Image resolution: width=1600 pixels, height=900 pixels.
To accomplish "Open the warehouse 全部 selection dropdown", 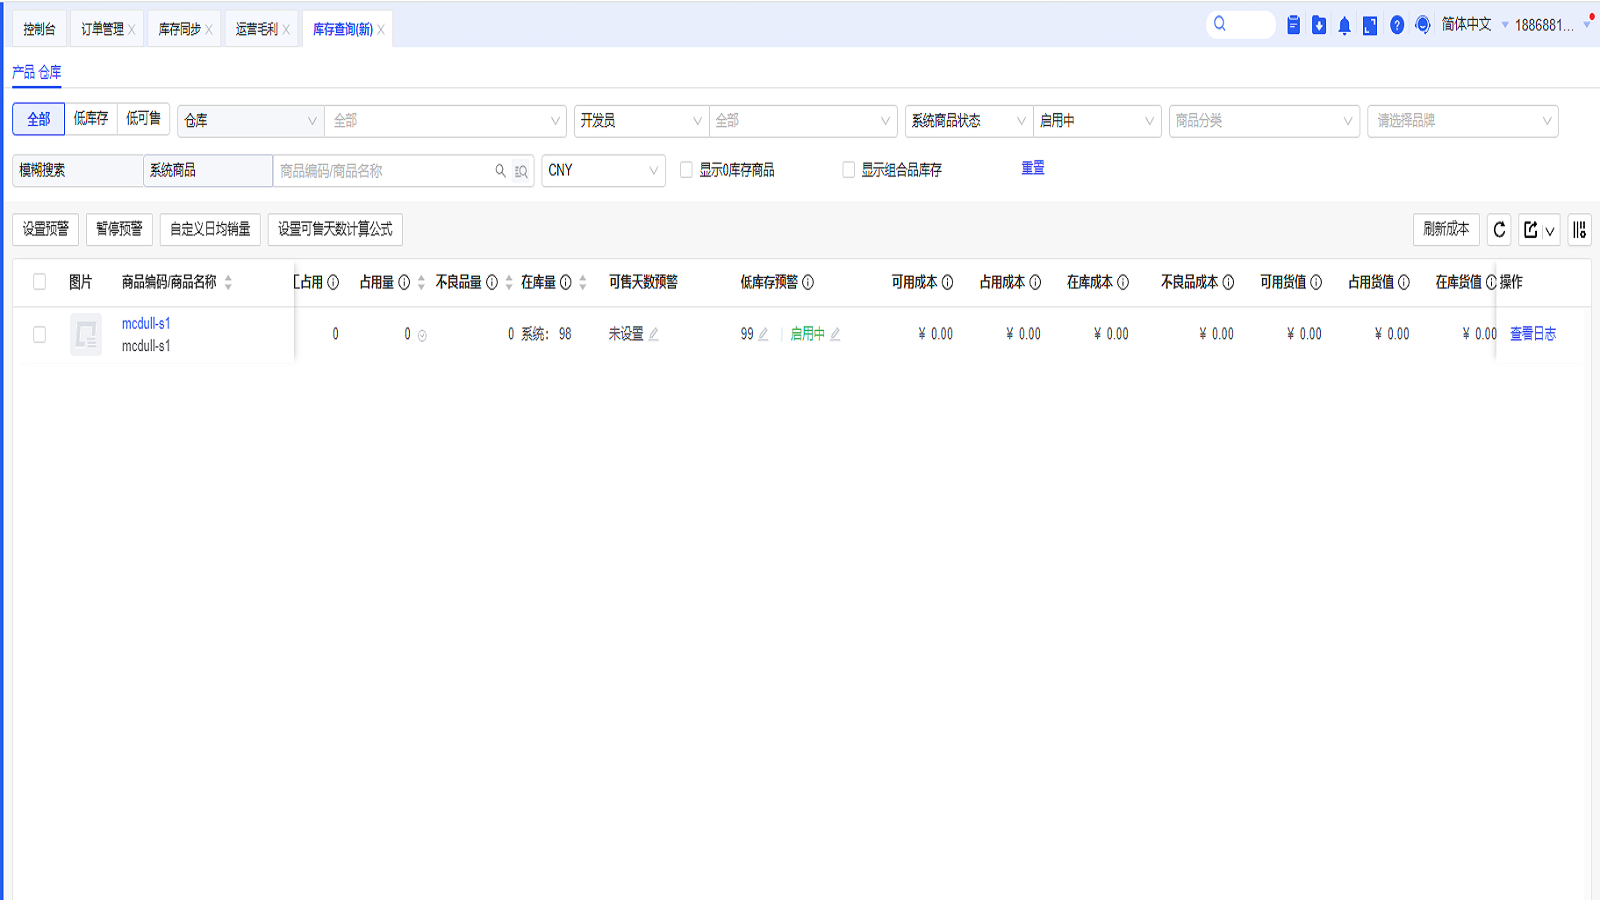I will [445, 121].
